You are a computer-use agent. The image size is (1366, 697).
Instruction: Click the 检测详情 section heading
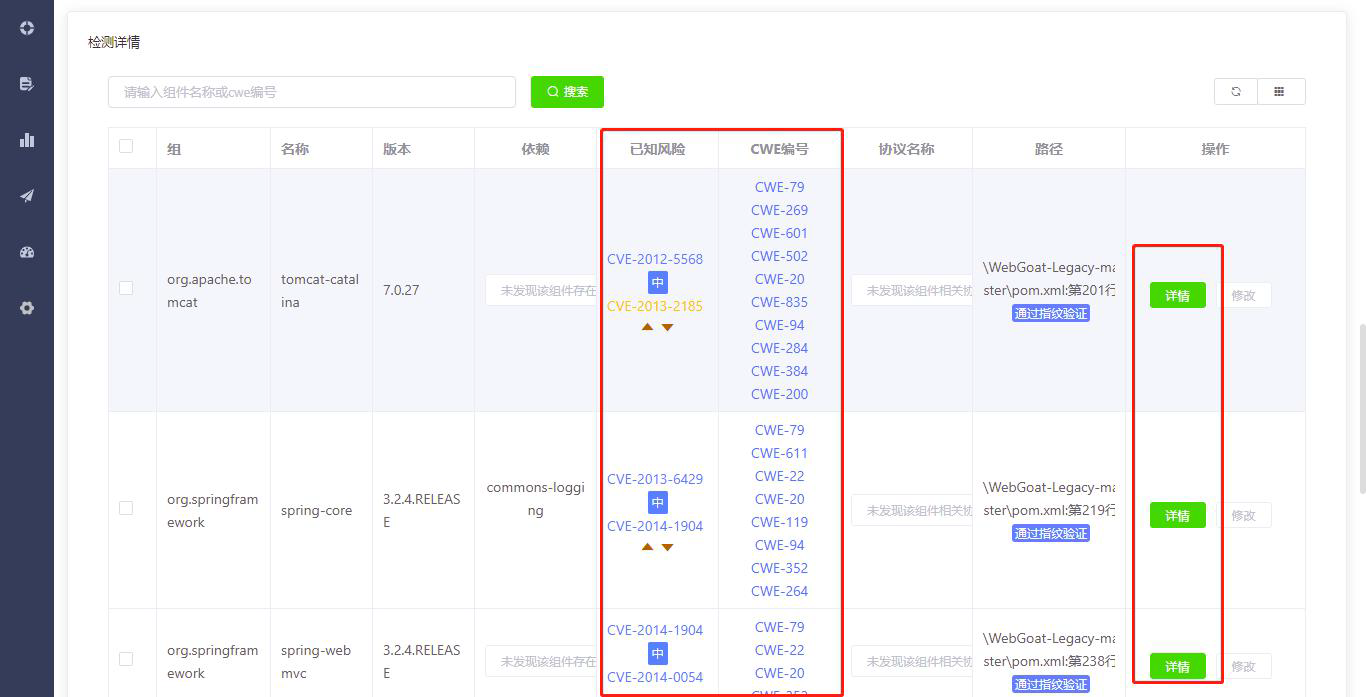pos(114,42)
